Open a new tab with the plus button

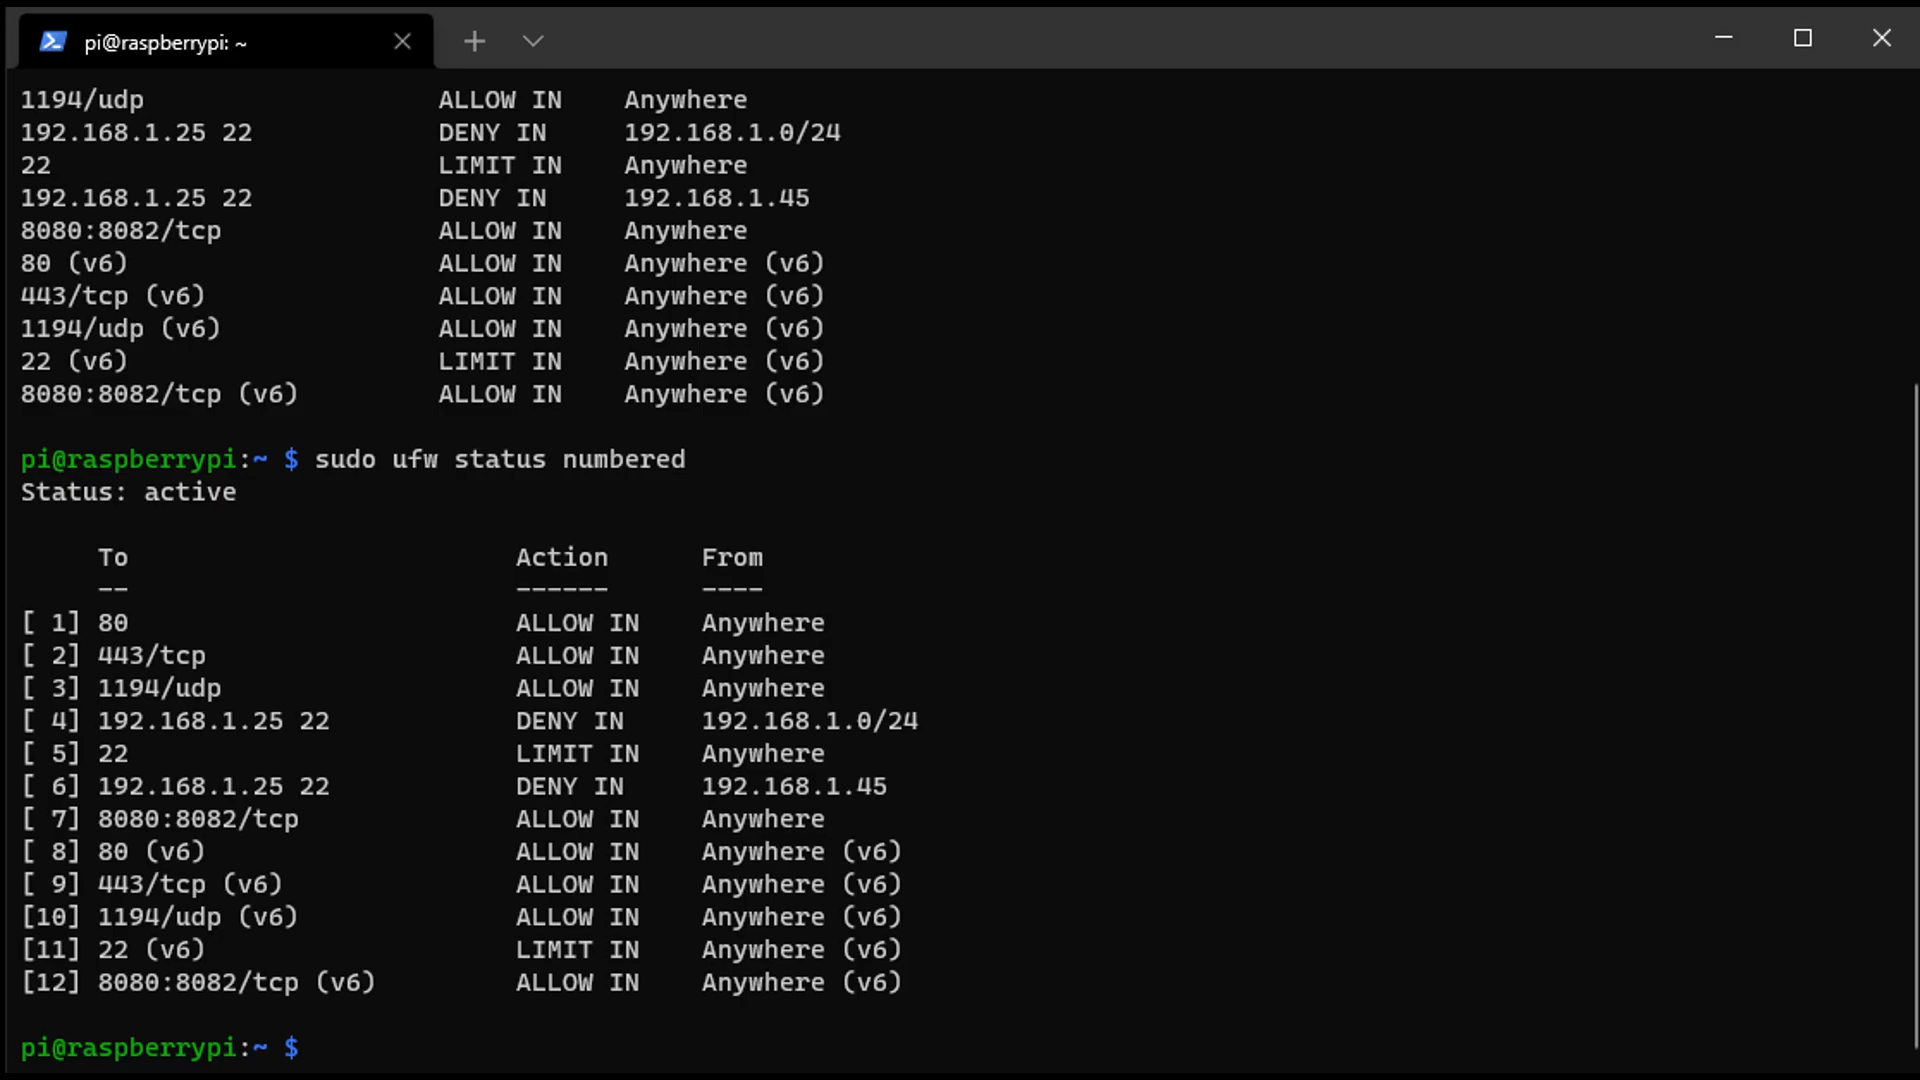click(x=474, y=41)
